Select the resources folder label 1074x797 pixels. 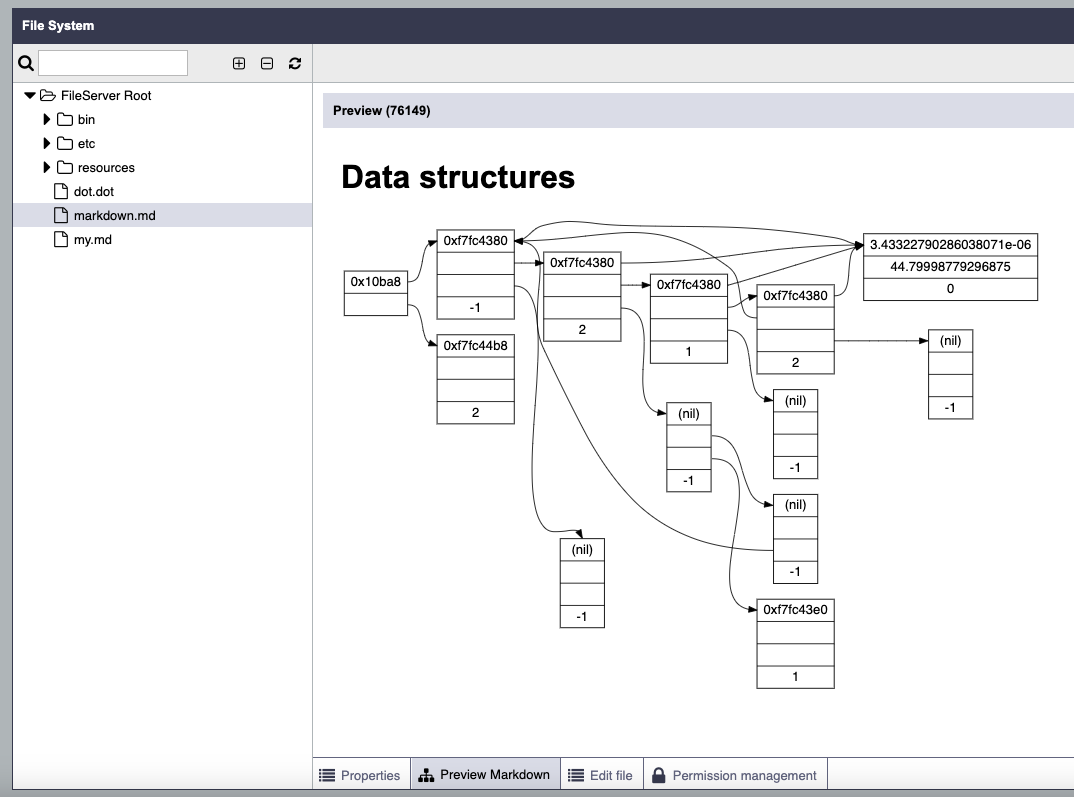point(106,167)
